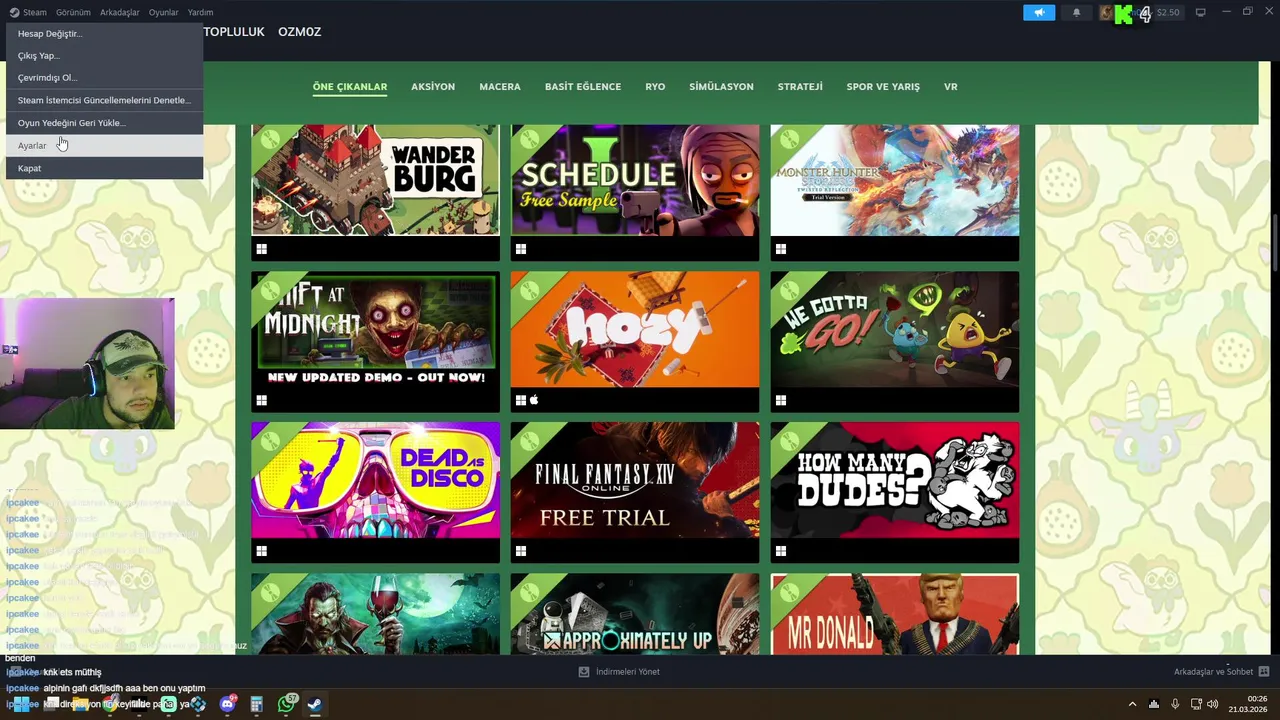Click the blue announcements megaphone button

coord(1039,13)
